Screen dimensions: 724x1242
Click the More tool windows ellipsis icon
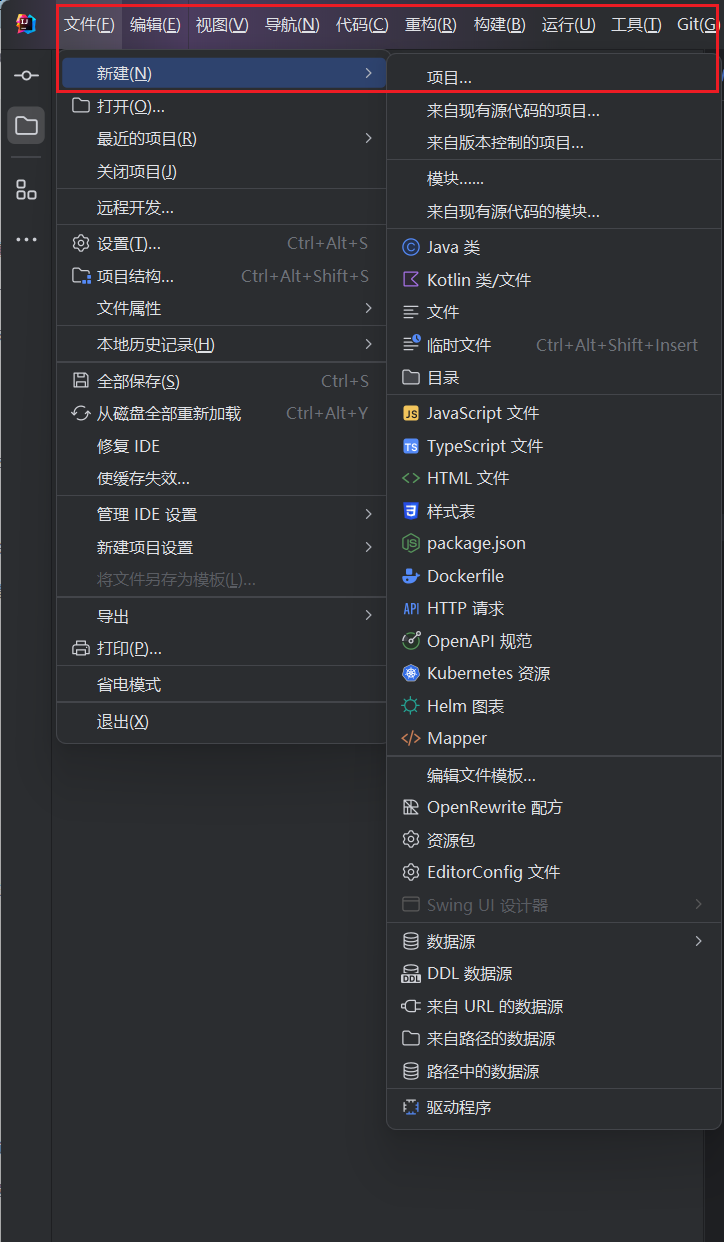[x=25, y=237]
